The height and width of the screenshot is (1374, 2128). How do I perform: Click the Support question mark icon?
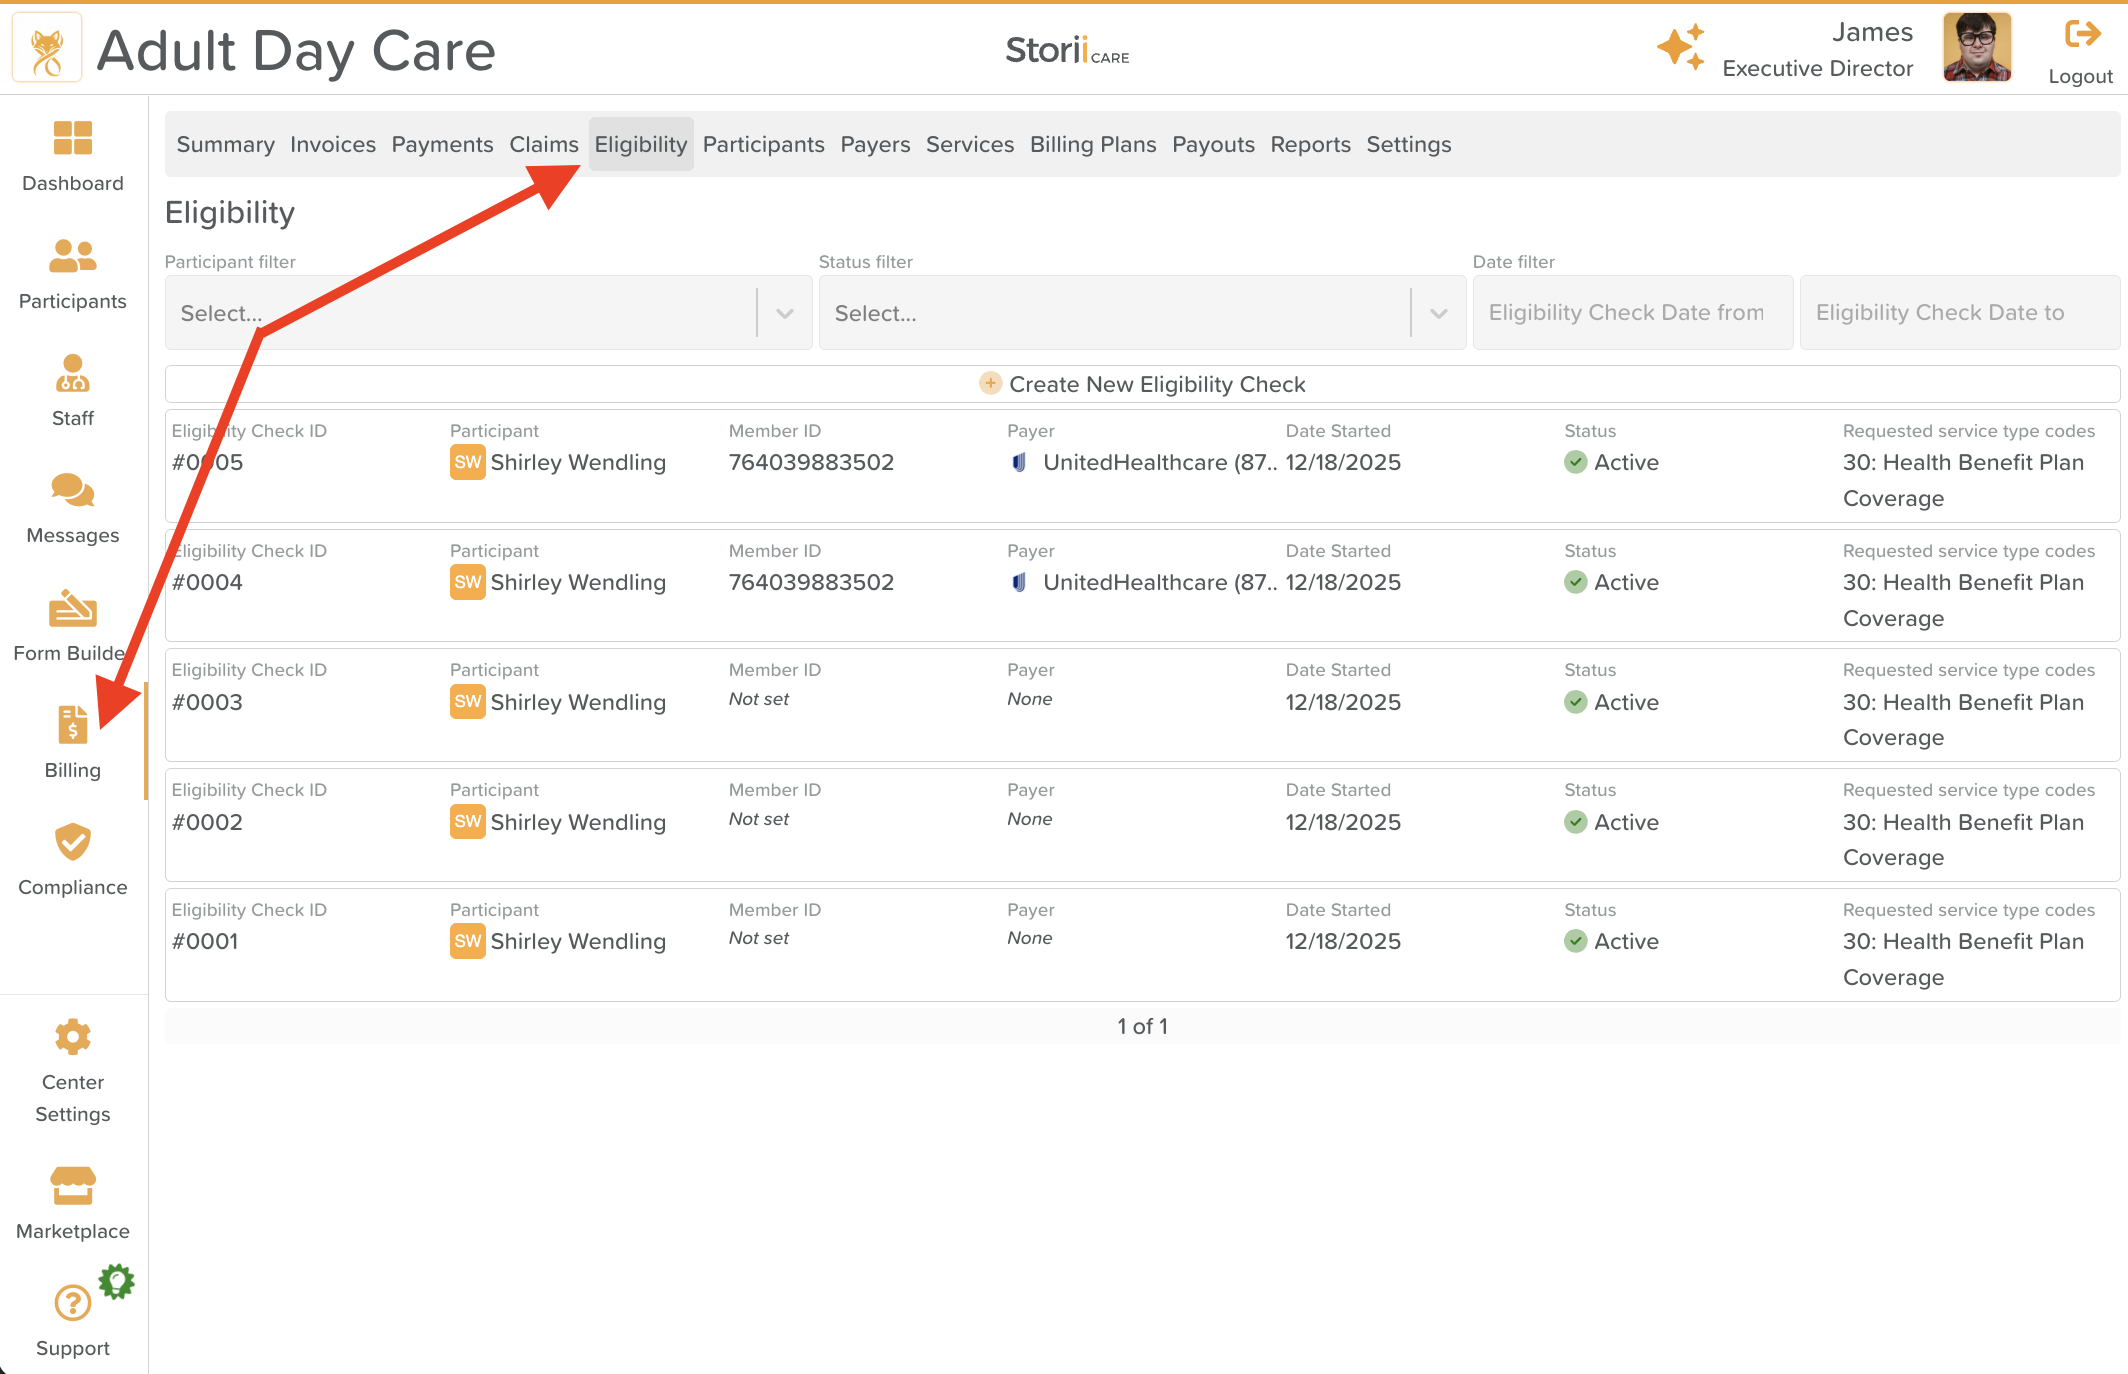tap(72, 1303)
